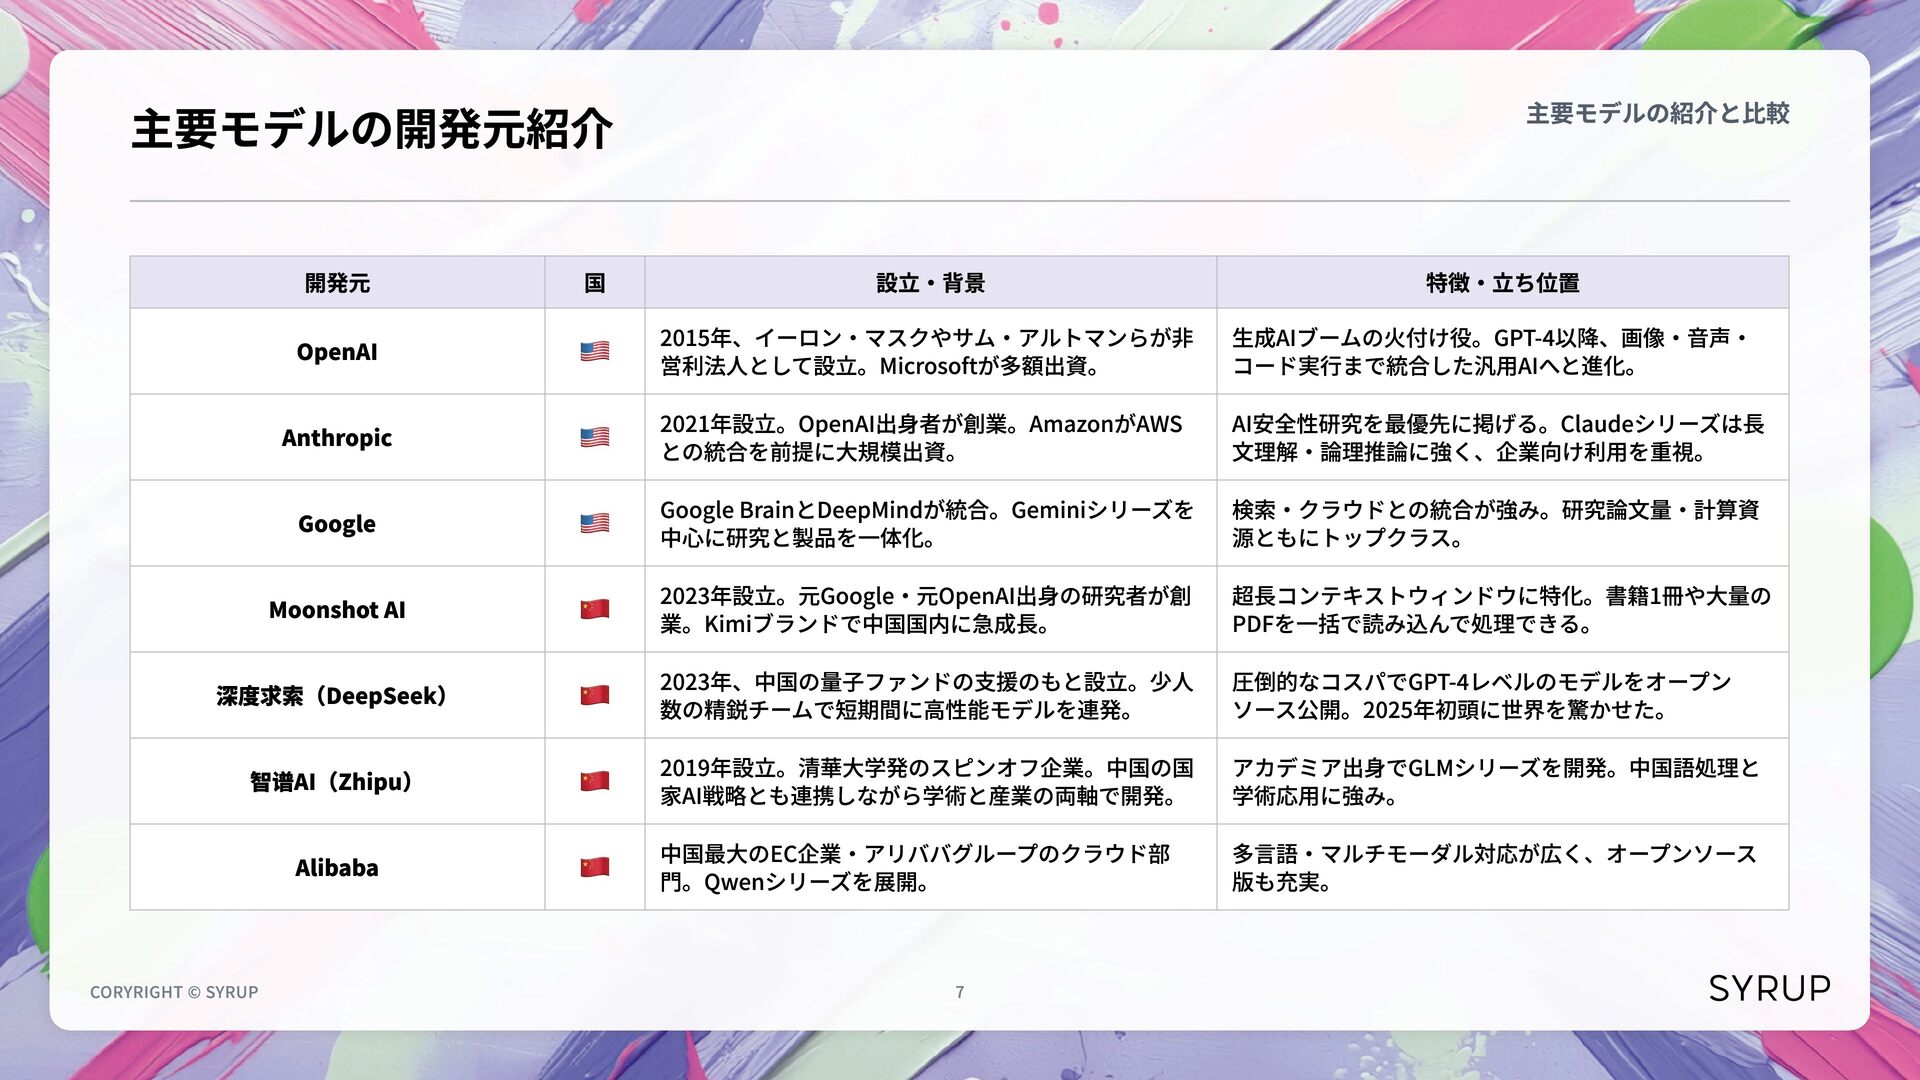This screenshot has height=1080, width=1920.
Task: Click the text starting 2015年、イーロン・マスク
Action: [926, 352]
